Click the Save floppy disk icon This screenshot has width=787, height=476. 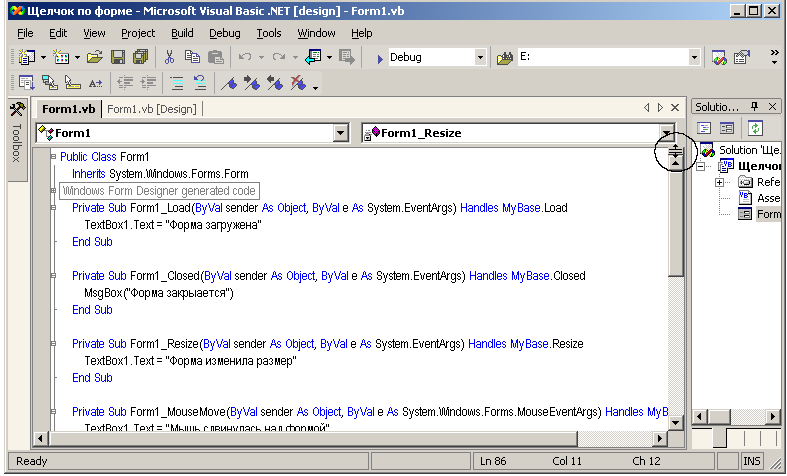[x=117, y=58]
